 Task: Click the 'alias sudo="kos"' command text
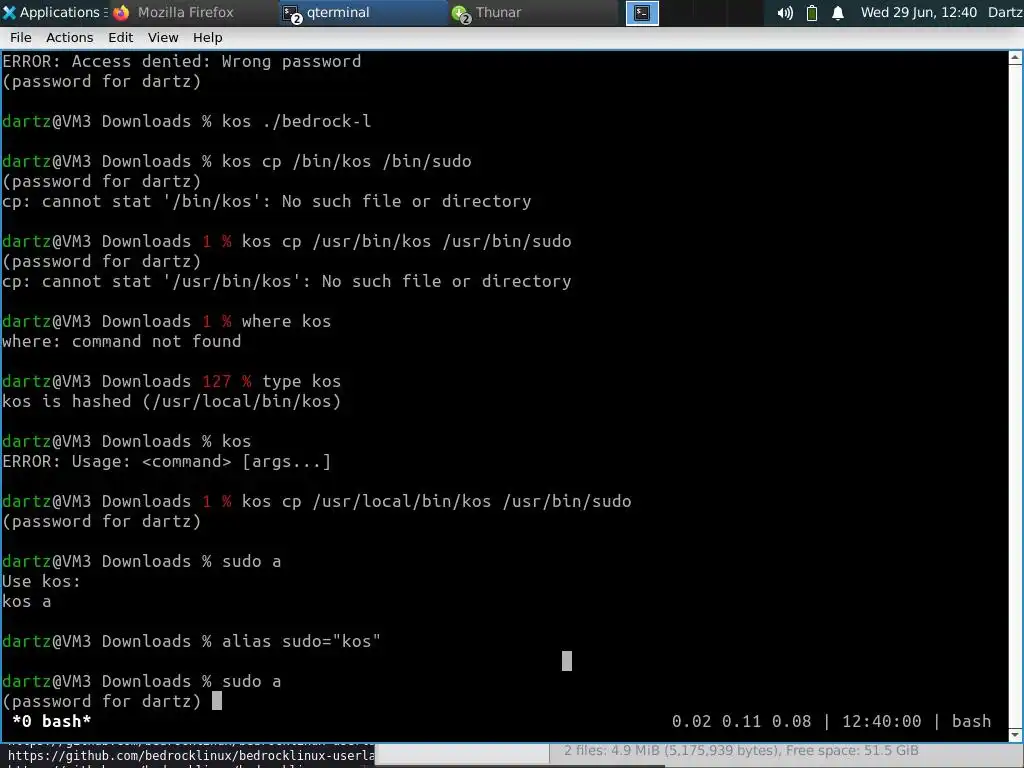tap(301, 641)
